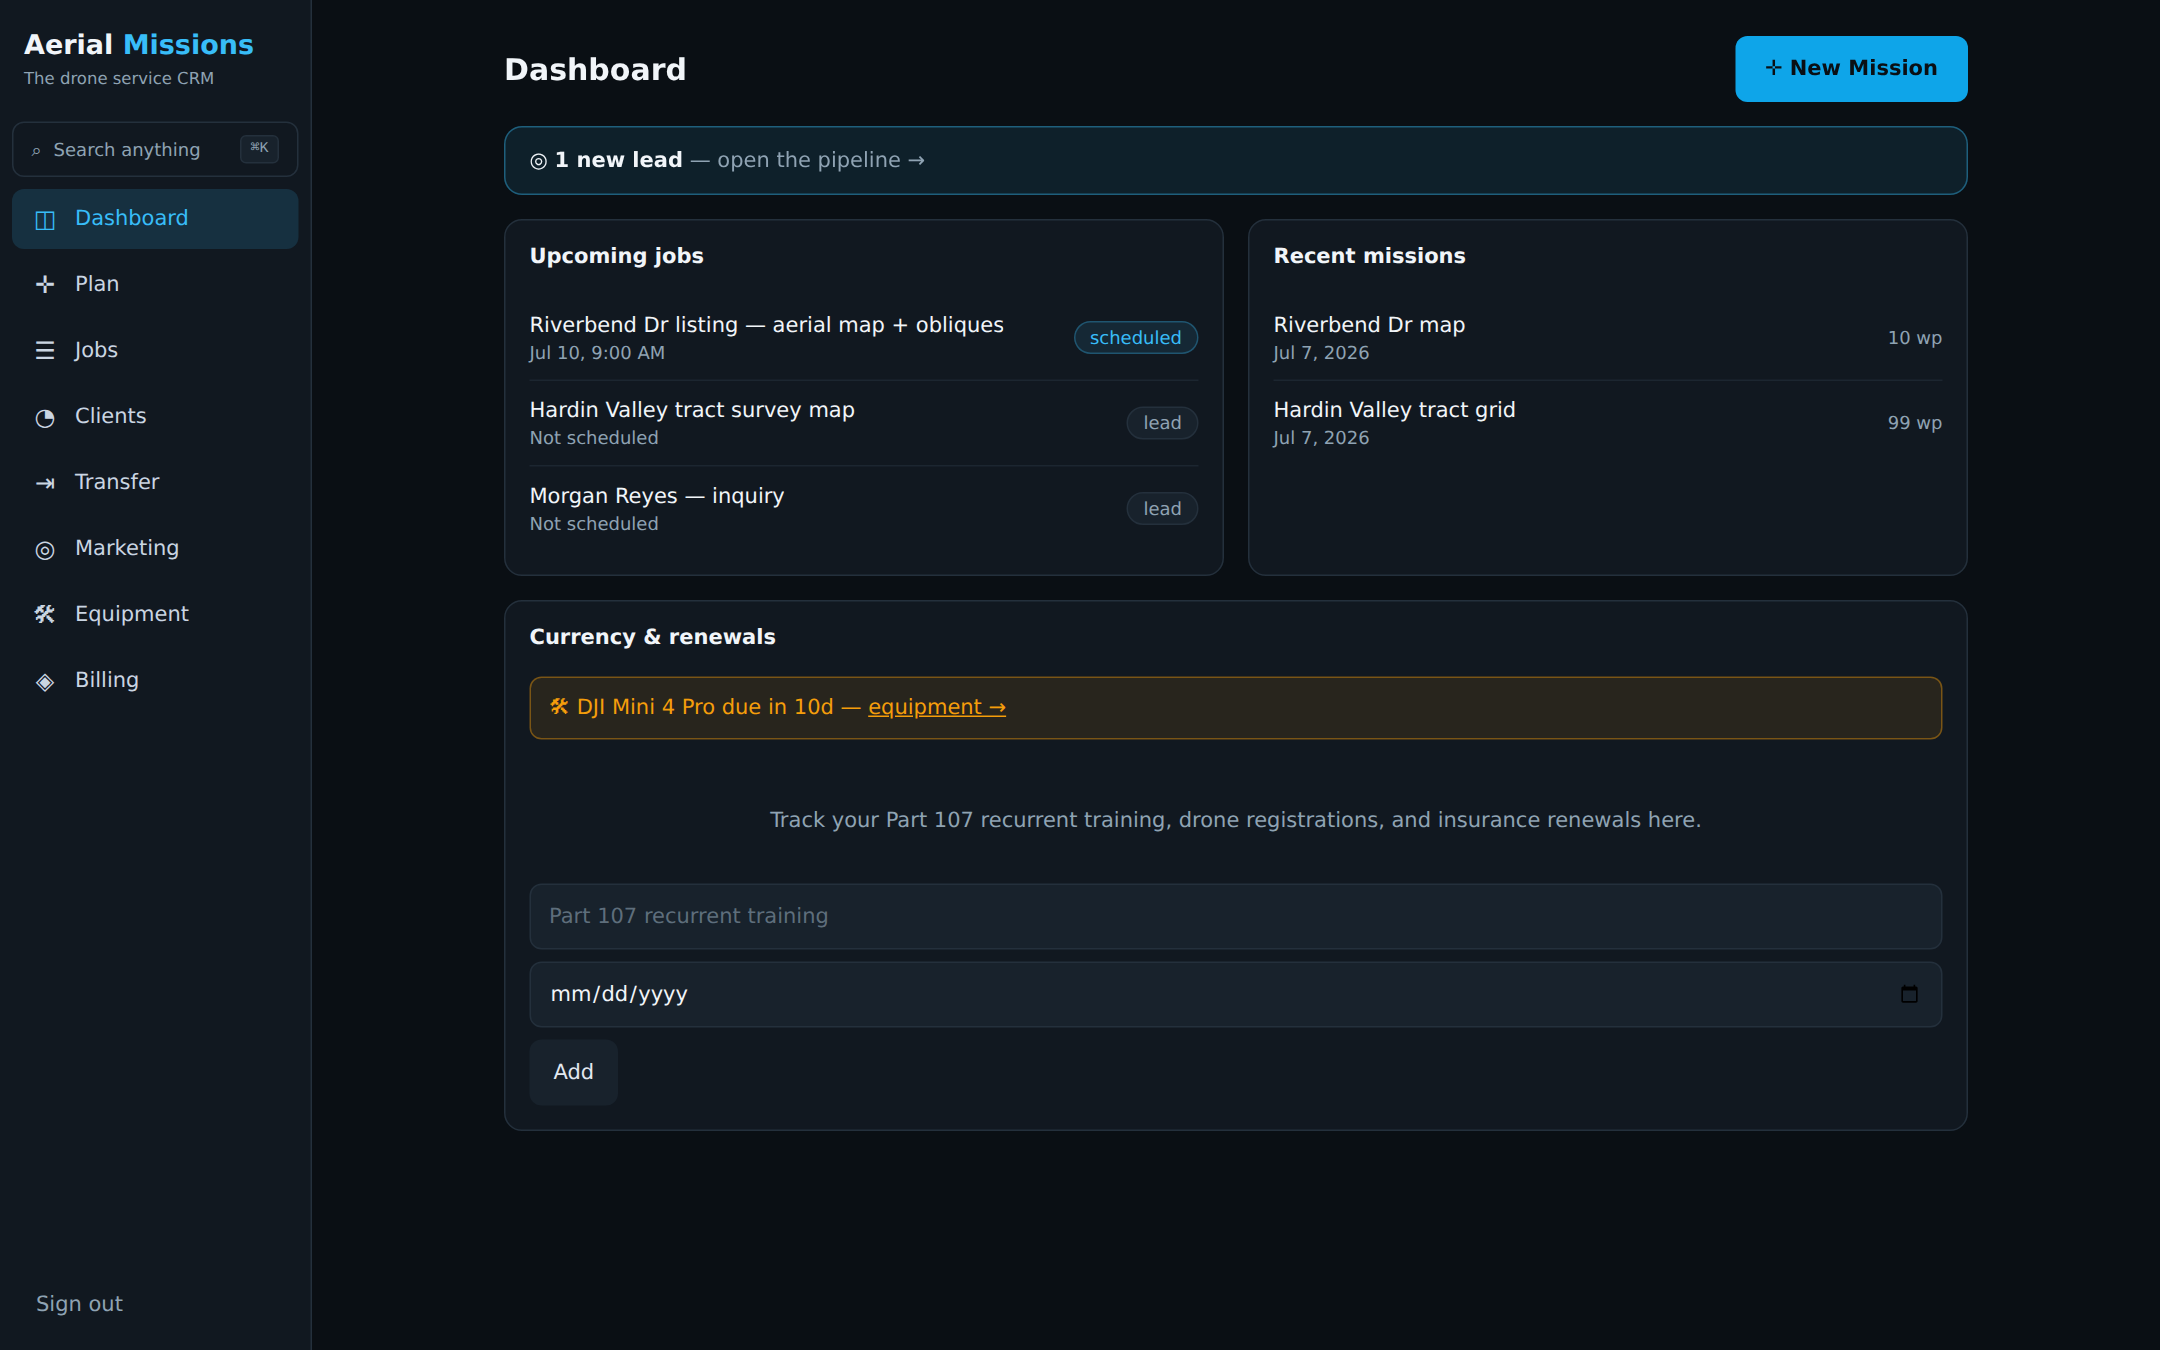The height and width of the screenshot is (1350, 2160).
Task: Open the Jobs section
Action: [155, 351]
